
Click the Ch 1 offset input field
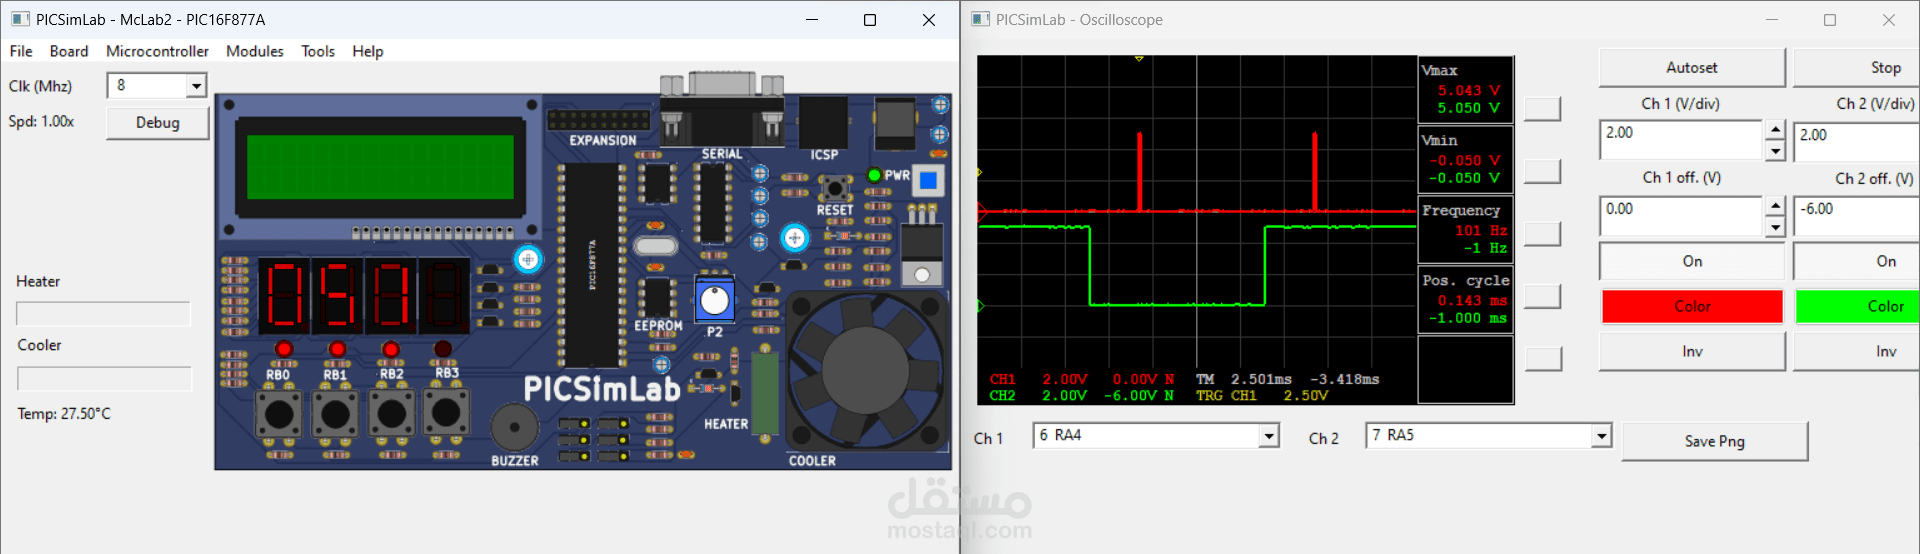tap(1681, 216)
